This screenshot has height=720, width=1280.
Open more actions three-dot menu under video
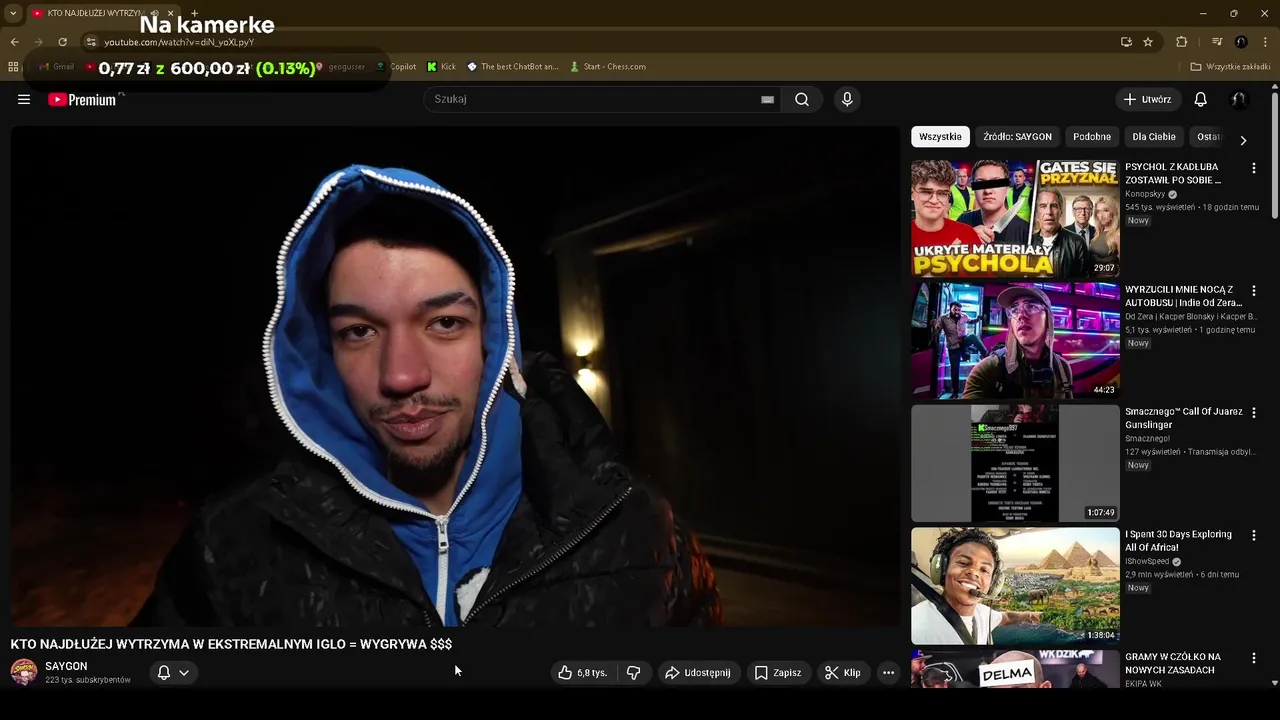tap(888, 673)
